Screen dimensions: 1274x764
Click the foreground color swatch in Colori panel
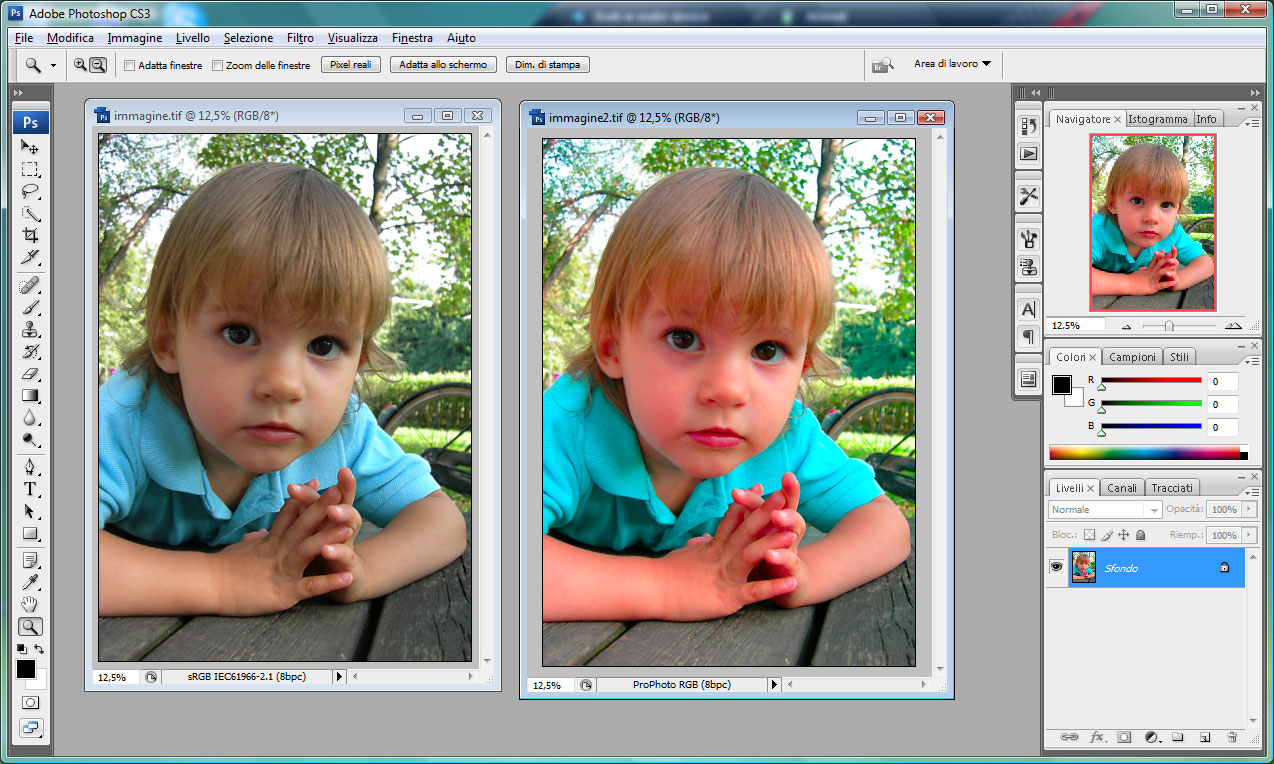pos(1061,385)
